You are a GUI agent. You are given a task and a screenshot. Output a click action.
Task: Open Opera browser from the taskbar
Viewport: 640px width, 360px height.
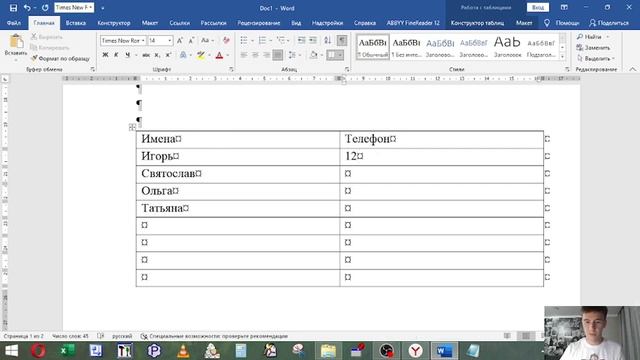38,351
